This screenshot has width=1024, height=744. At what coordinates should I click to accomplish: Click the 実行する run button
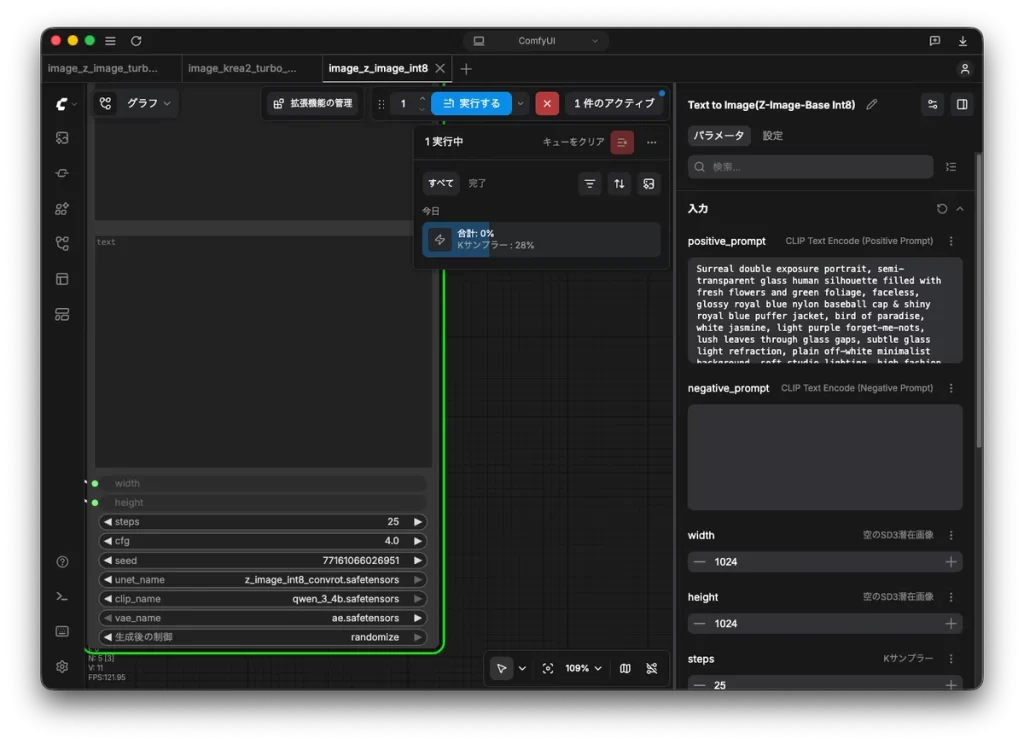click(x=472, y=103)
